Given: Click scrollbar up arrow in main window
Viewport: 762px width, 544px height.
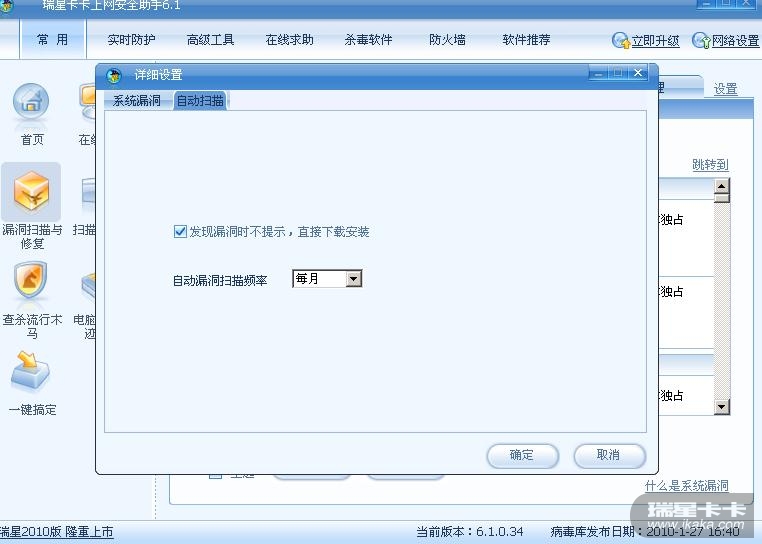Looking at the screenshot, I should point(722,186).
